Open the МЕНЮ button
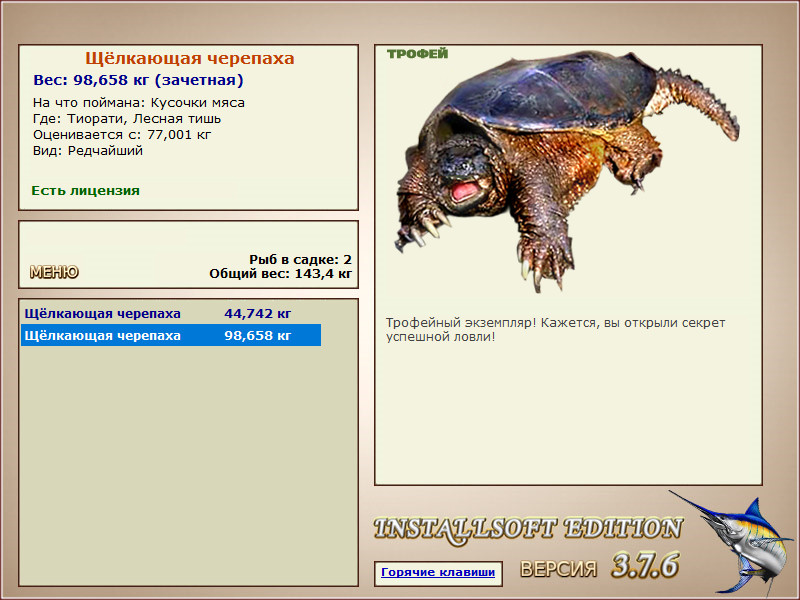This screenshot has height=600, width=800. tap(54, 272)
